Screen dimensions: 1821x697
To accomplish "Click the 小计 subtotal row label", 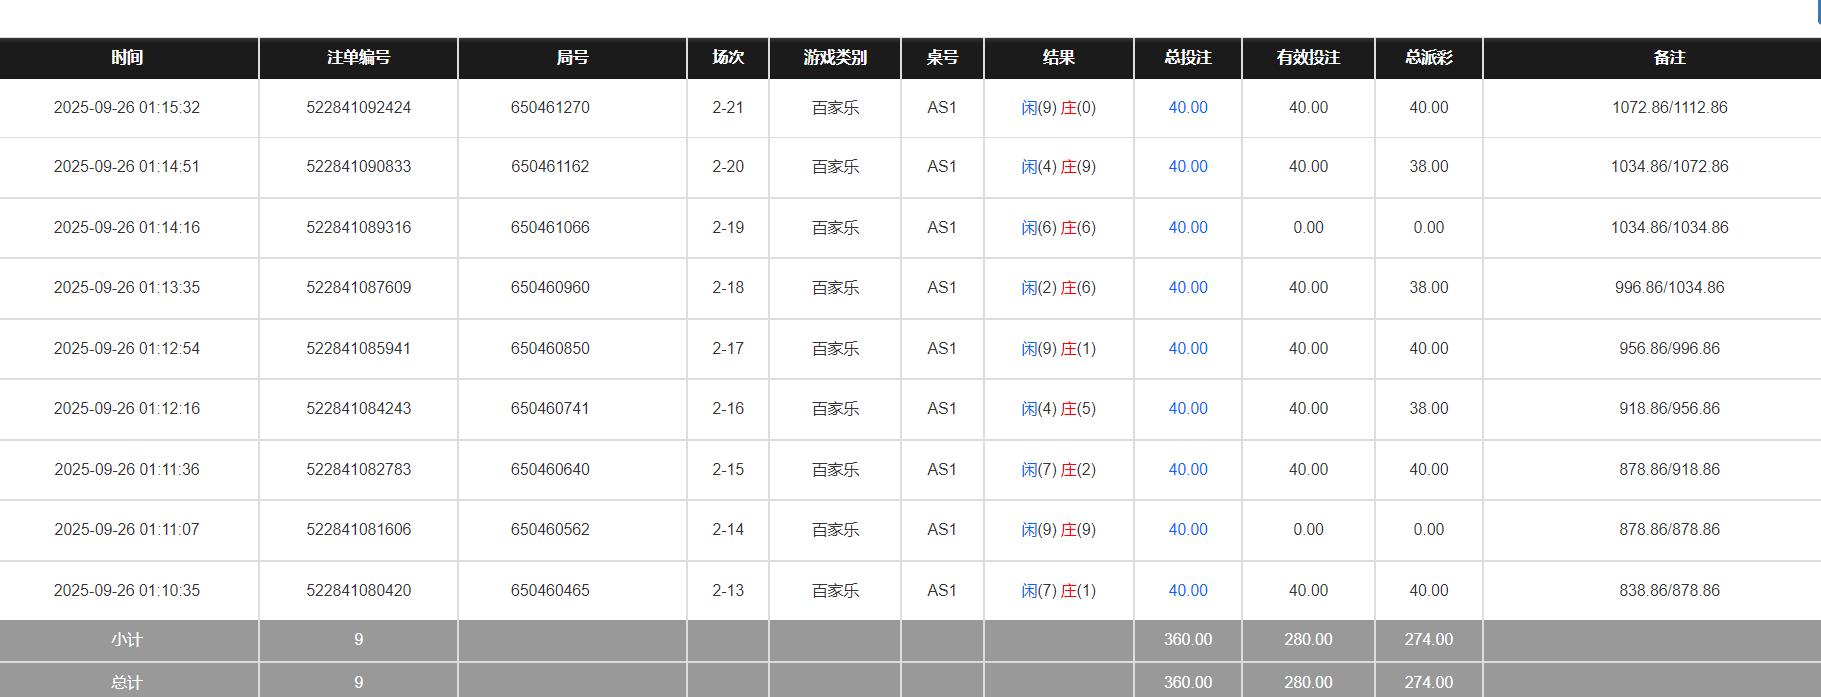I will 127,640.
